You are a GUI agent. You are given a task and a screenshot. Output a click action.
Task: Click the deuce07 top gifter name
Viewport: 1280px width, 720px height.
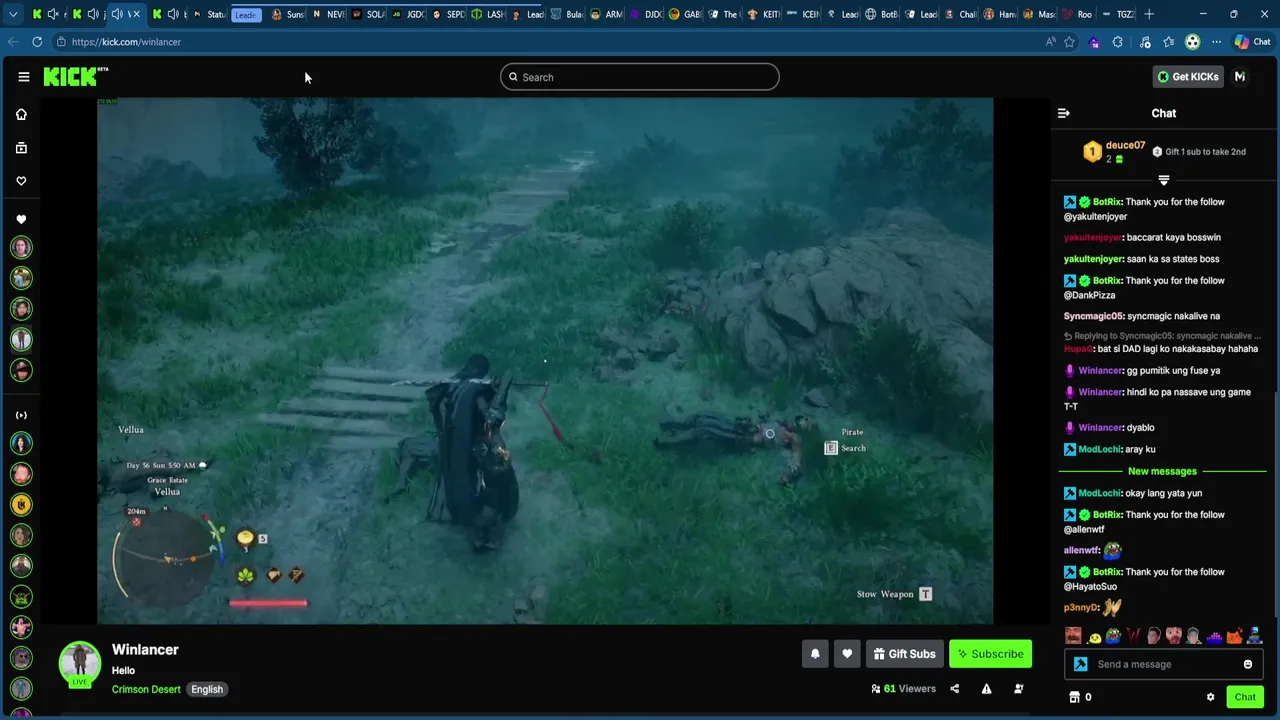(1125, 146)
